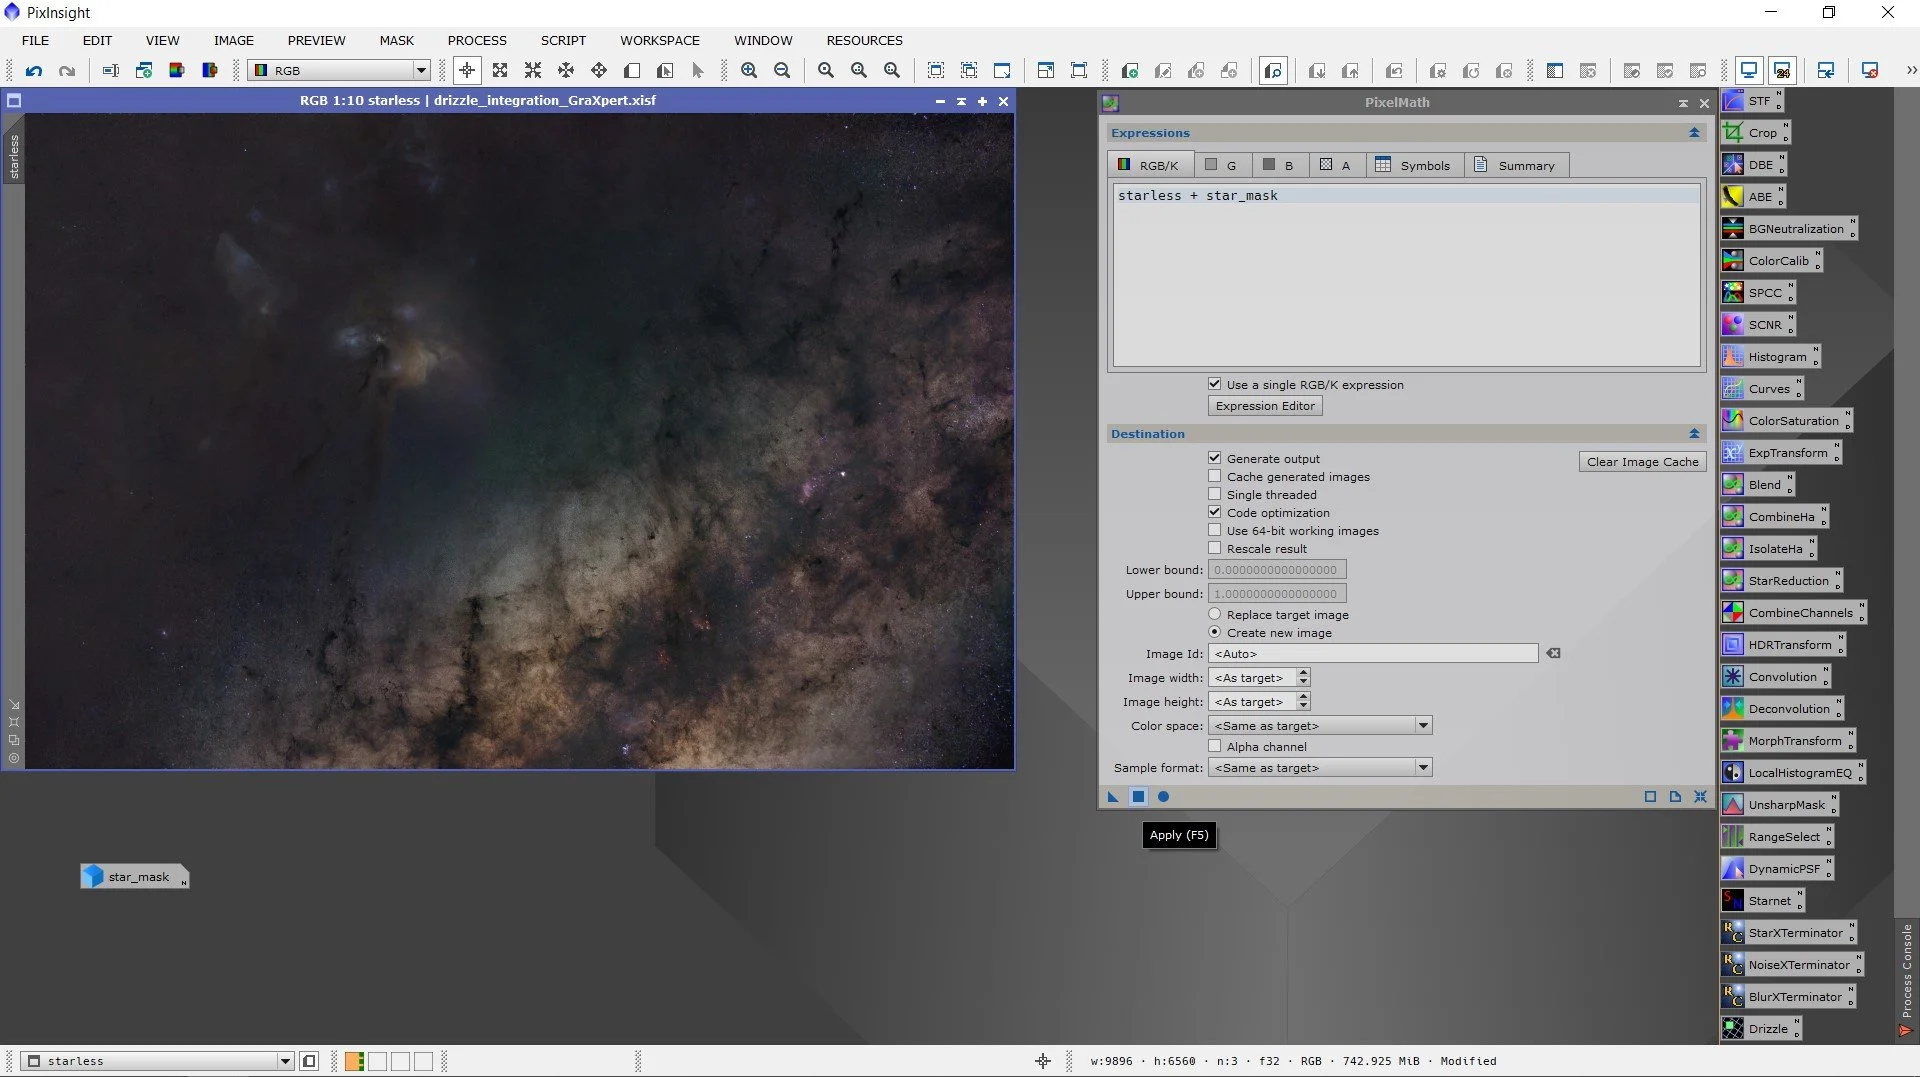Open the Process Console side tab

[x=1906, y=980]
